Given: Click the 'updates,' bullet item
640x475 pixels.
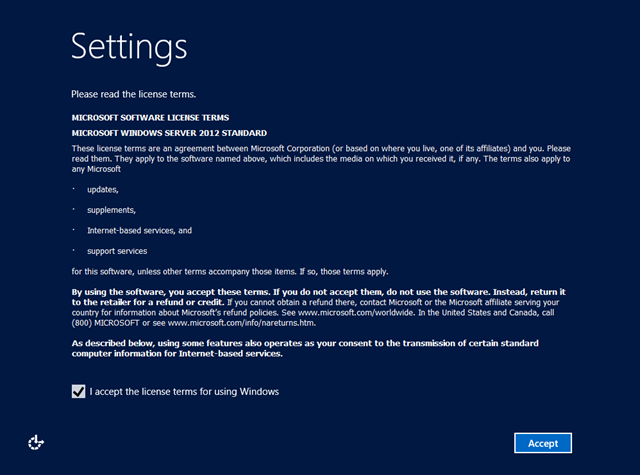Looking at the screenshot, I should pos(103,190).
